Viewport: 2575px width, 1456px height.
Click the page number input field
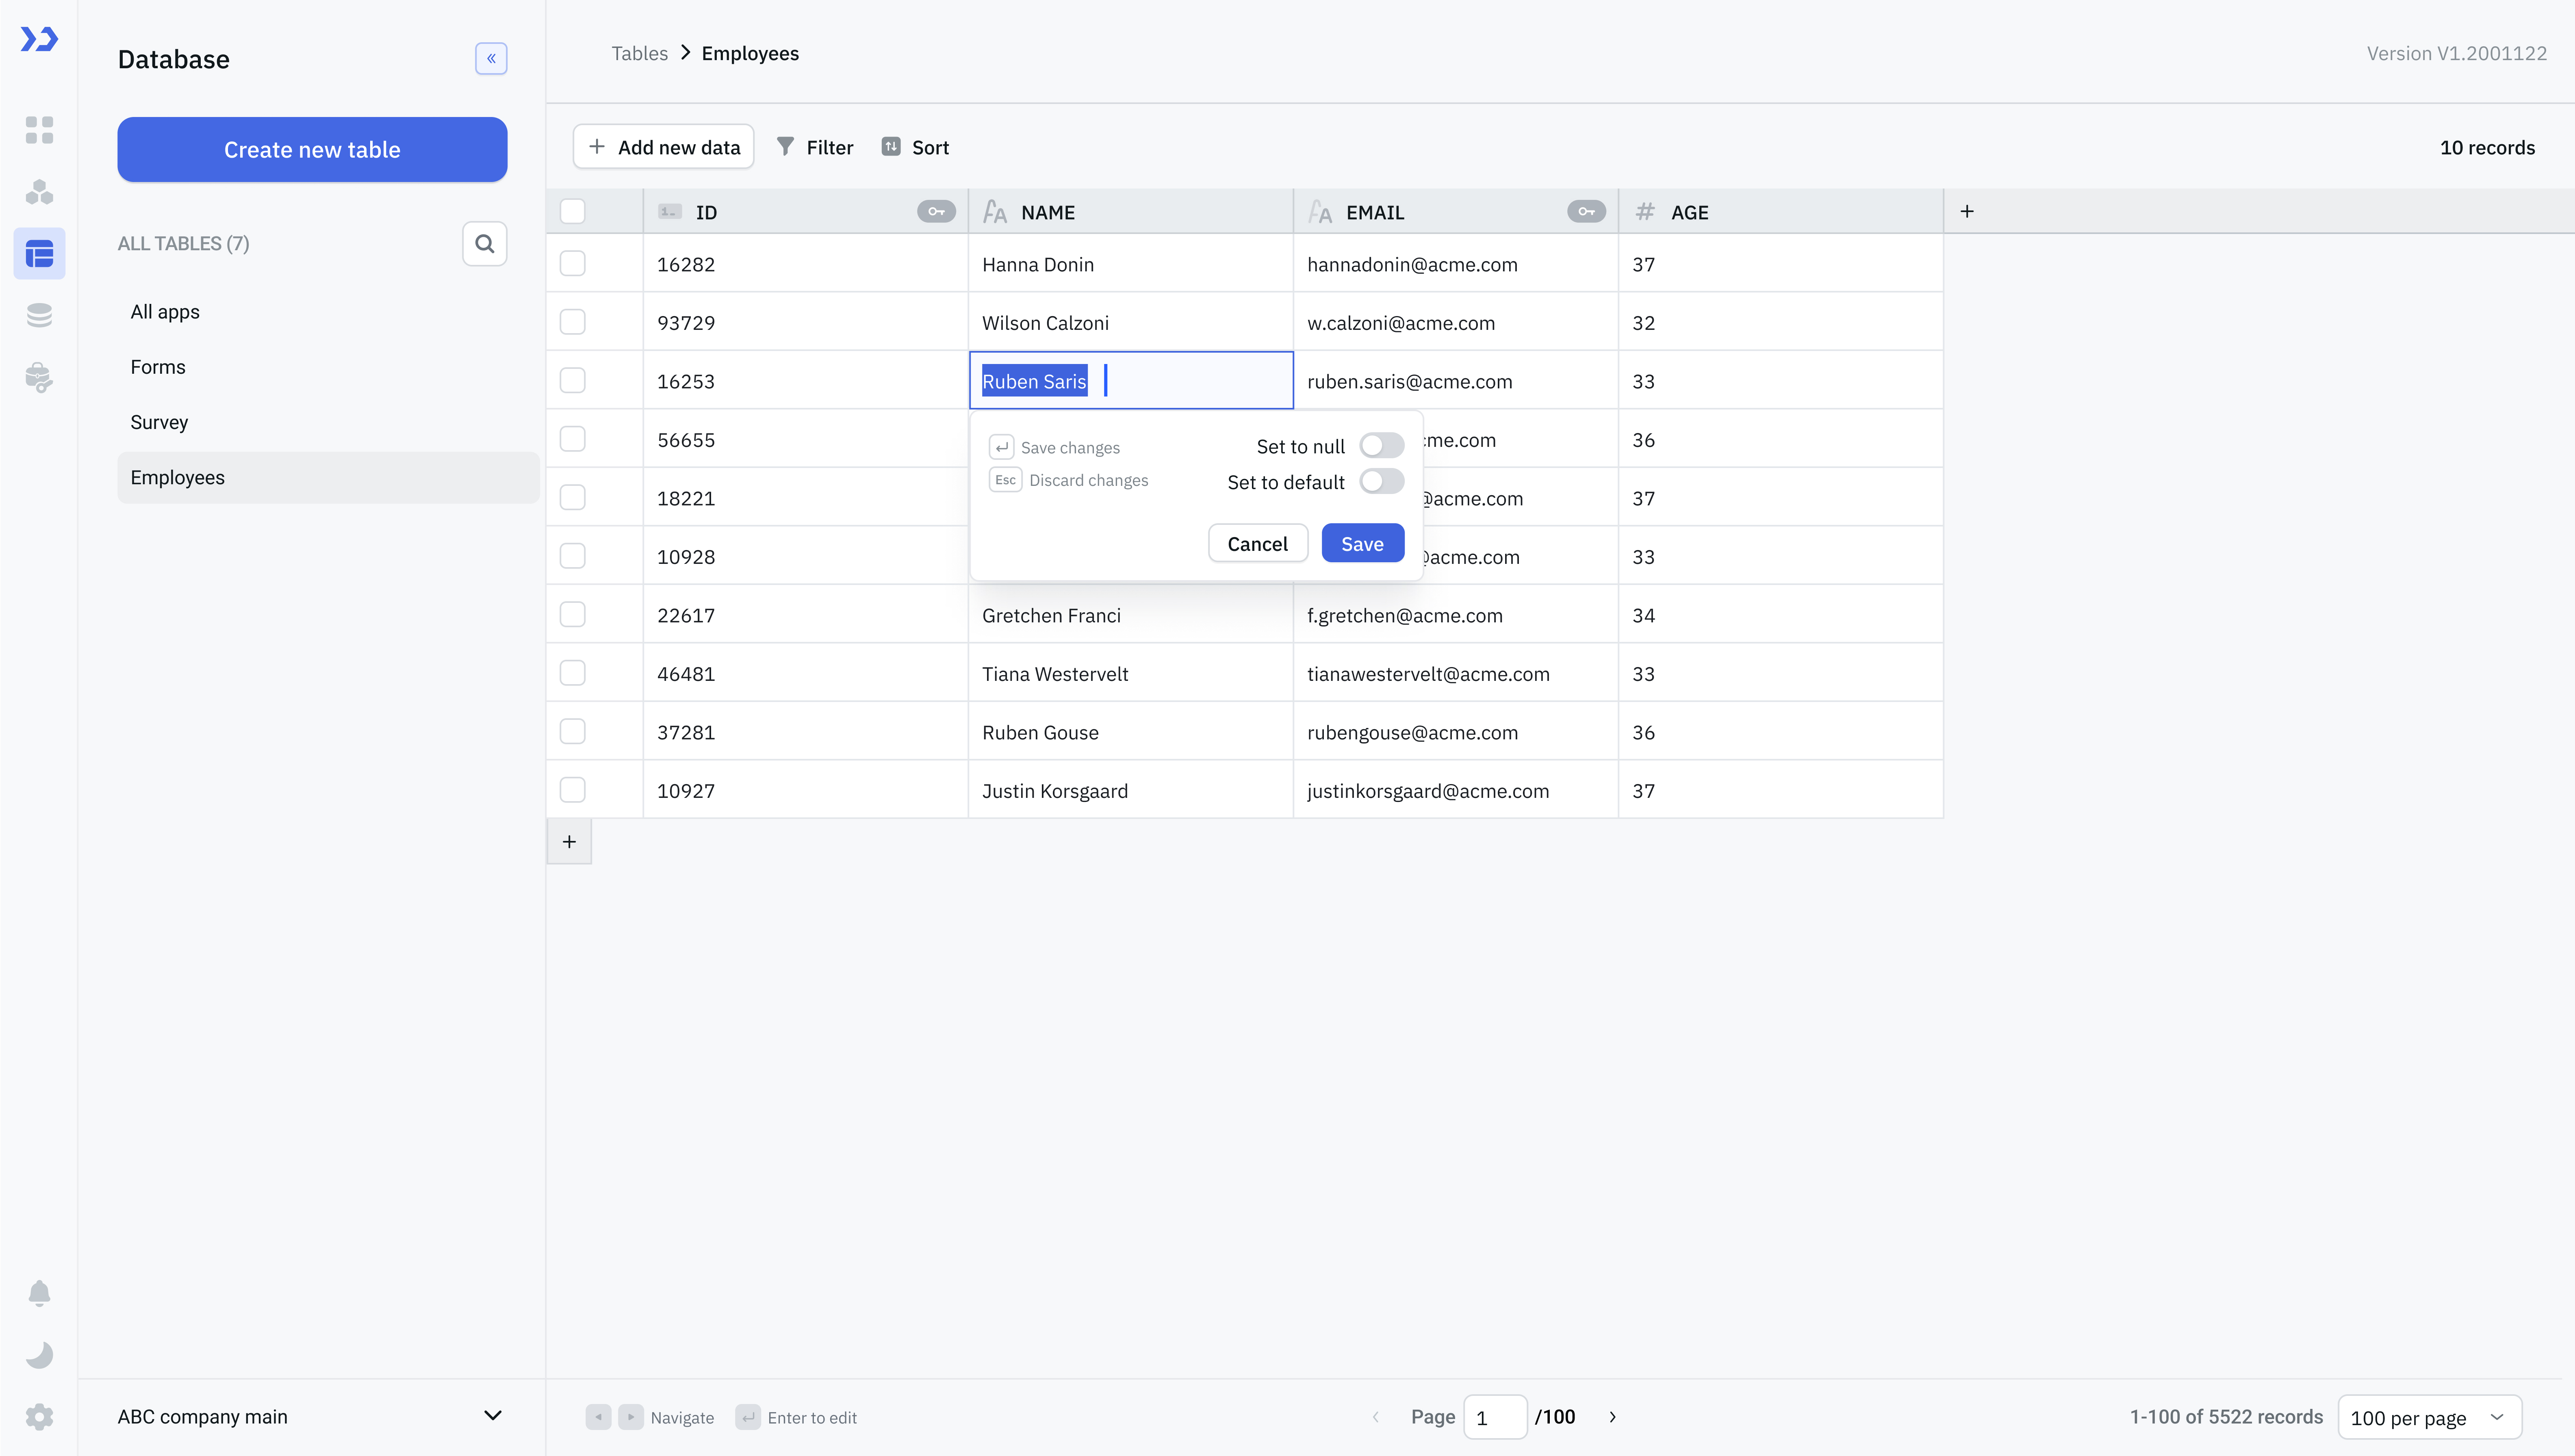(1494, 1417)
